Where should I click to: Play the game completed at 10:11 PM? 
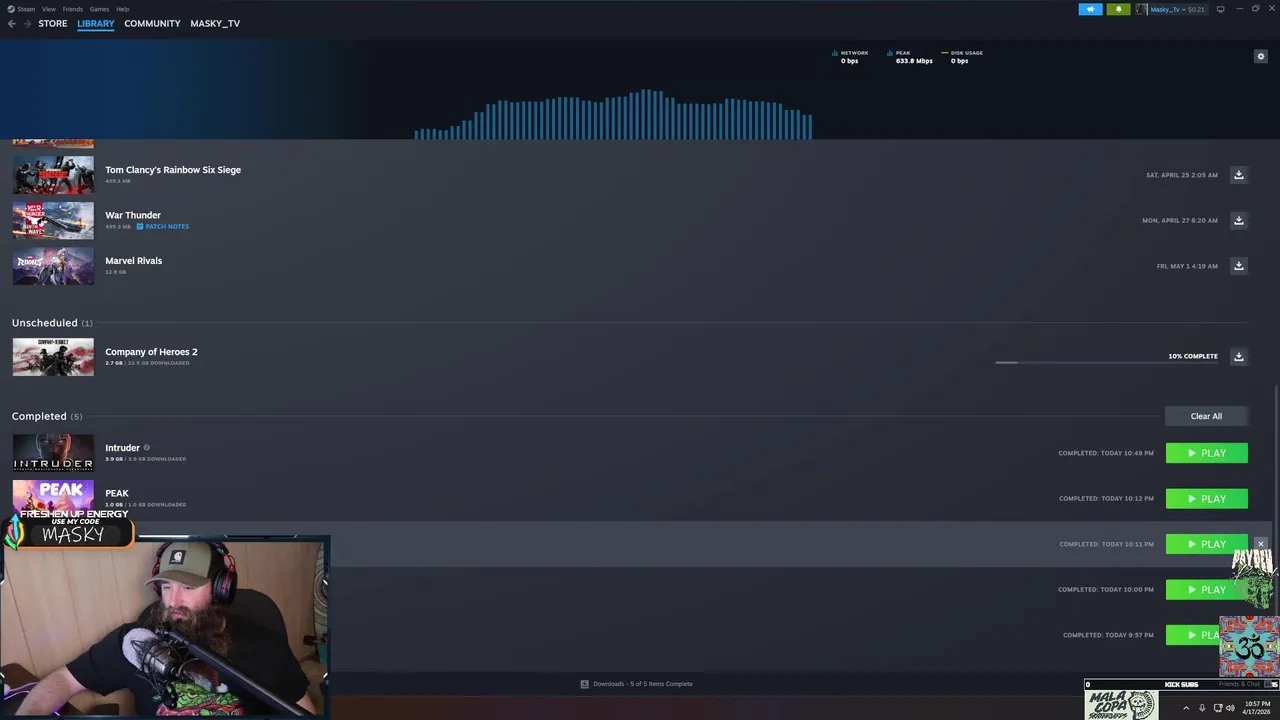click(1206, 544)
